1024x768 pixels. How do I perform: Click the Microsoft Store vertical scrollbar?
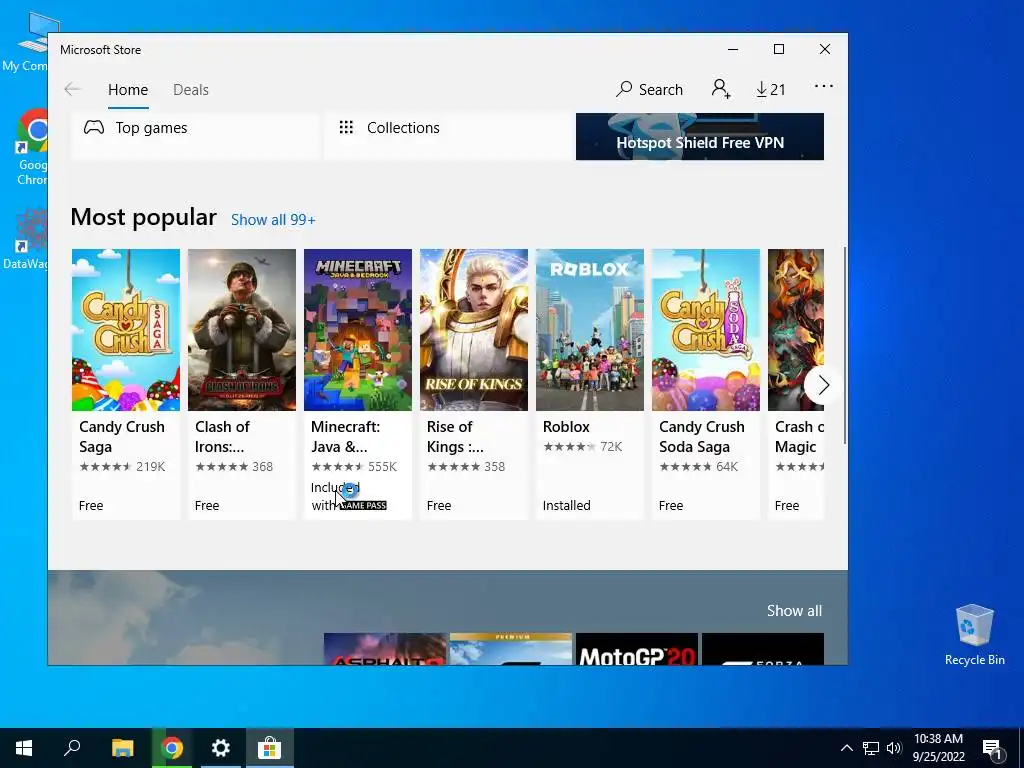click(x=844, y=346)
